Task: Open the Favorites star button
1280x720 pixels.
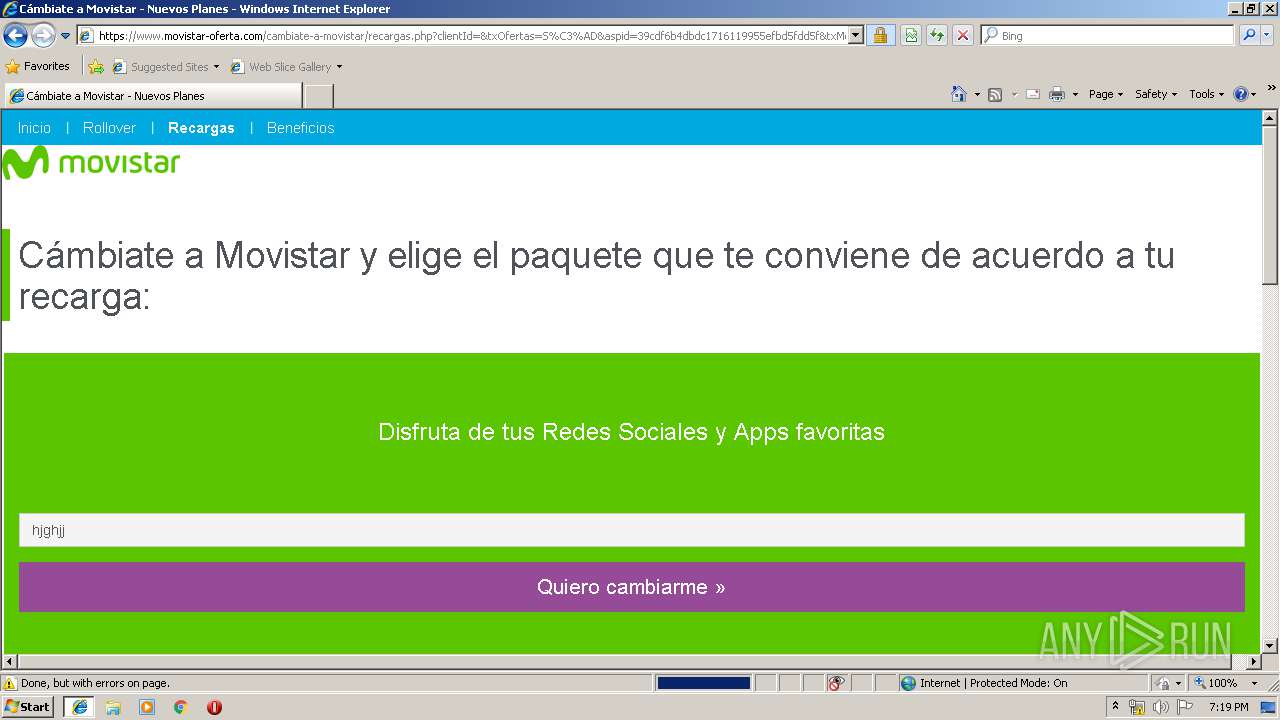Action: point(37,67)
